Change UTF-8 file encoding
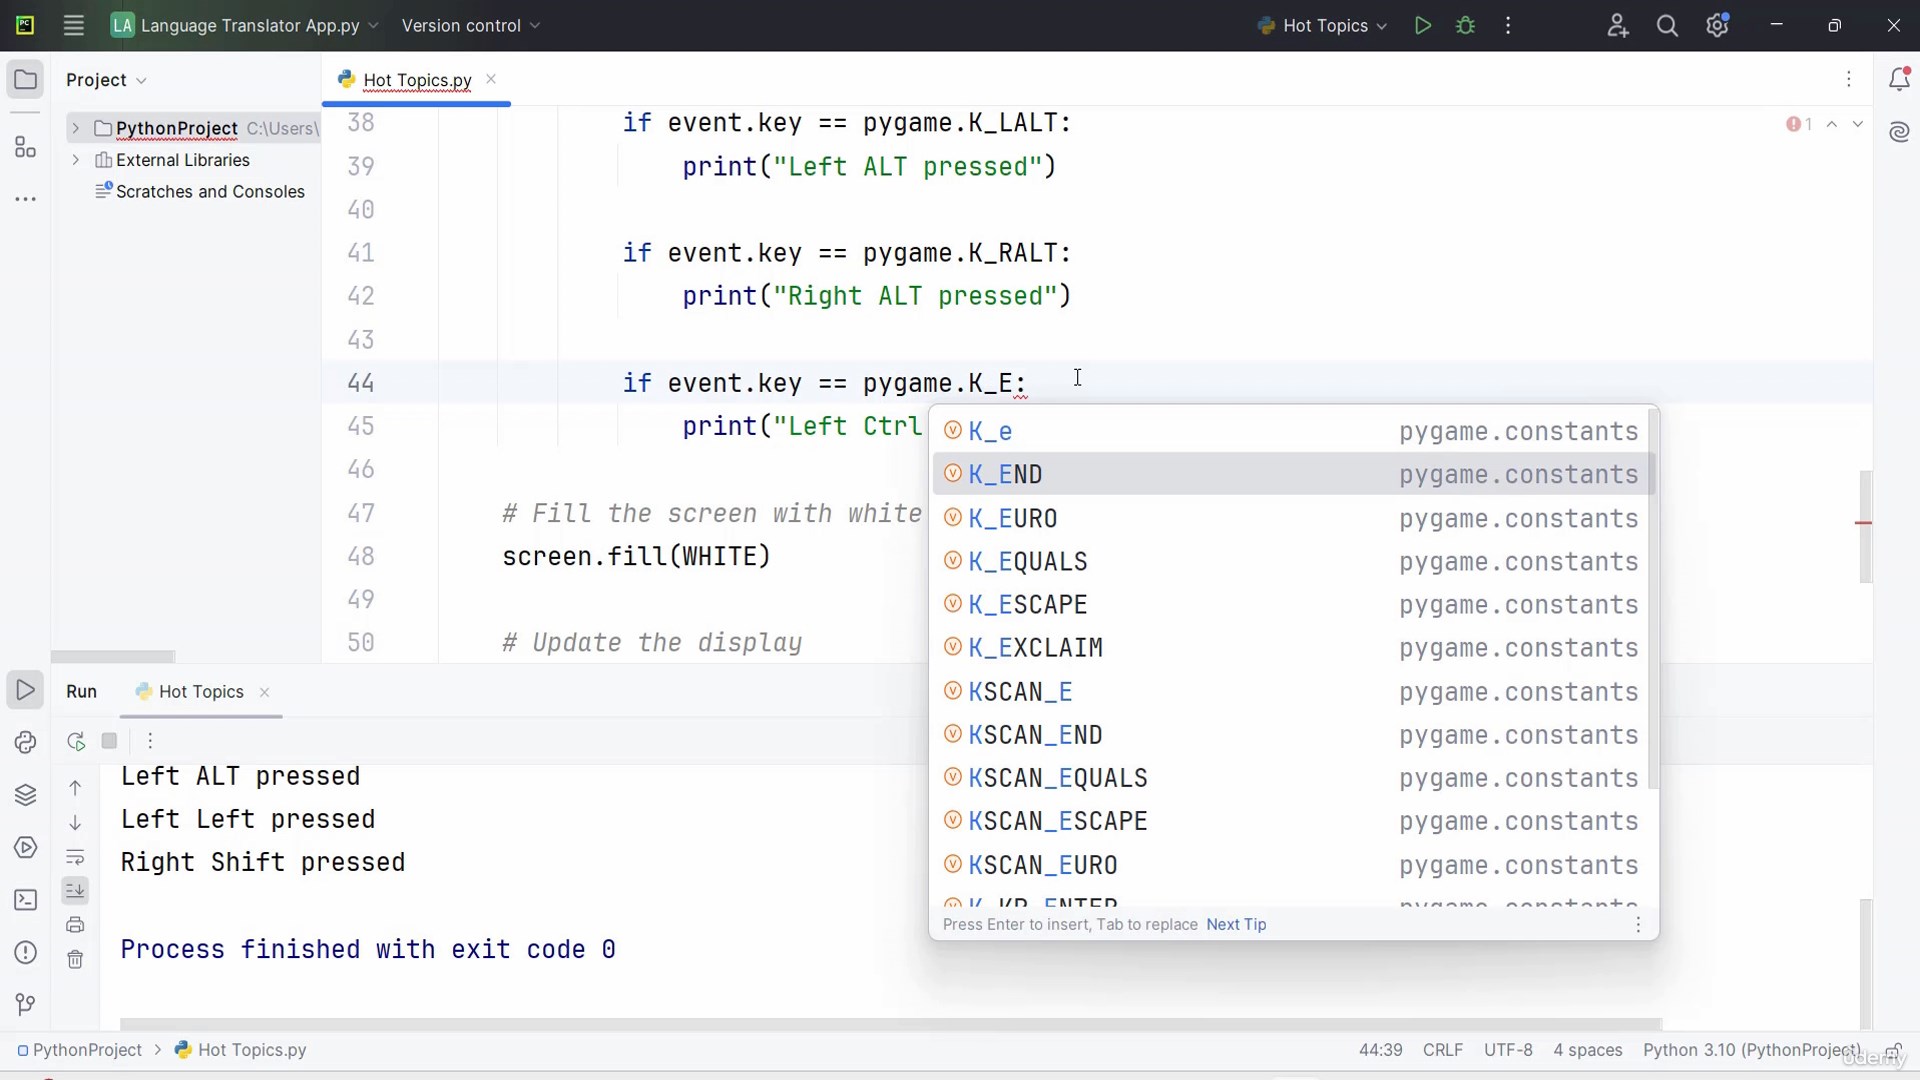The height and width of the screenshot is (1080, 1920). (1508, 1050)
